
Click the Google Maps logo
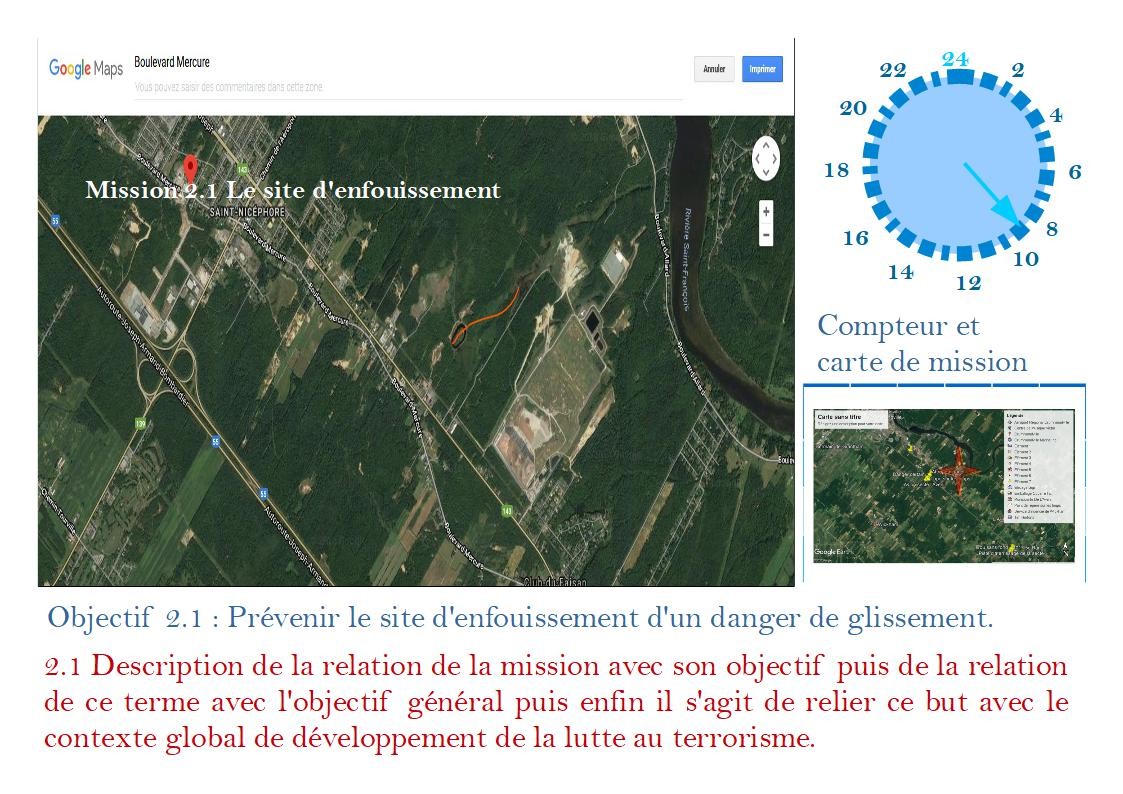[x=86, y=68]
